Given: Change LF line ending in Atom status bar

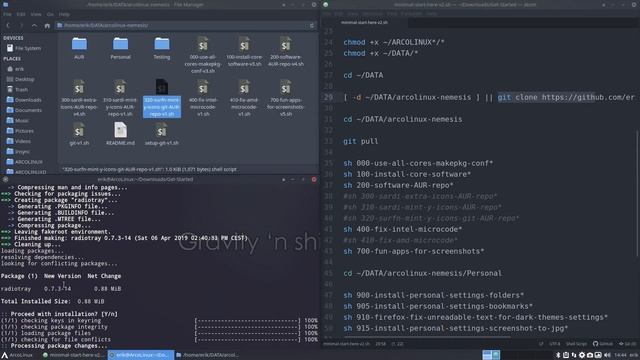Looking at the screenshot, I should [541, 344].
